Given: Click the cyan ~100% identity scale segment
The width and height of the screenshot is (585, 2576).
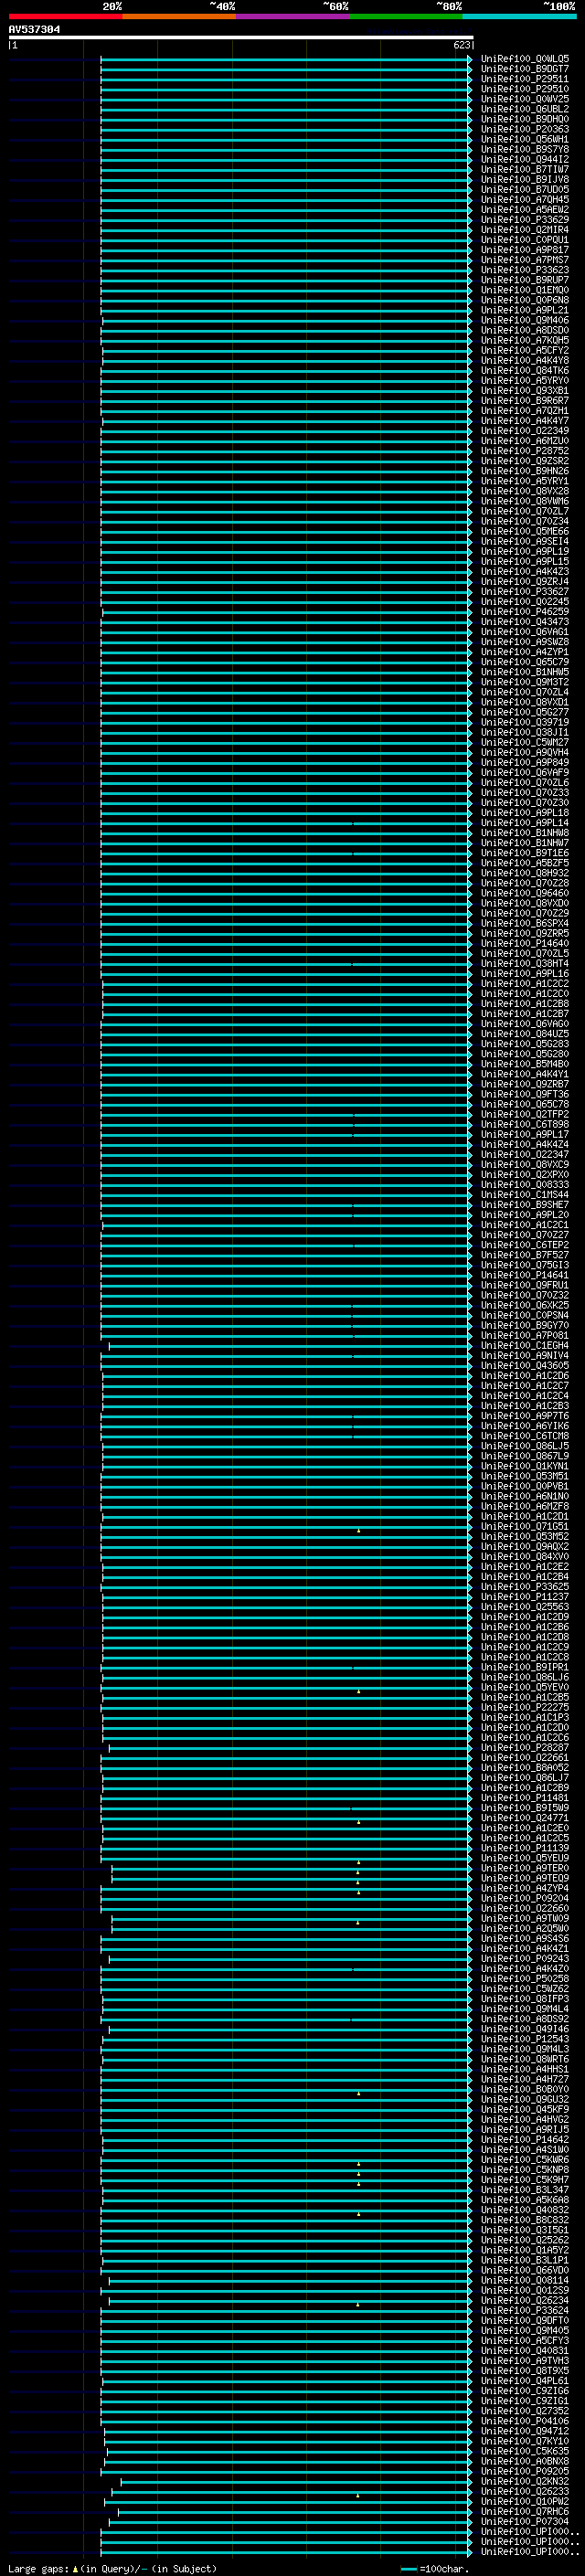Looking at the screenshot, I should pyautogui.click(x=519, y=16).
